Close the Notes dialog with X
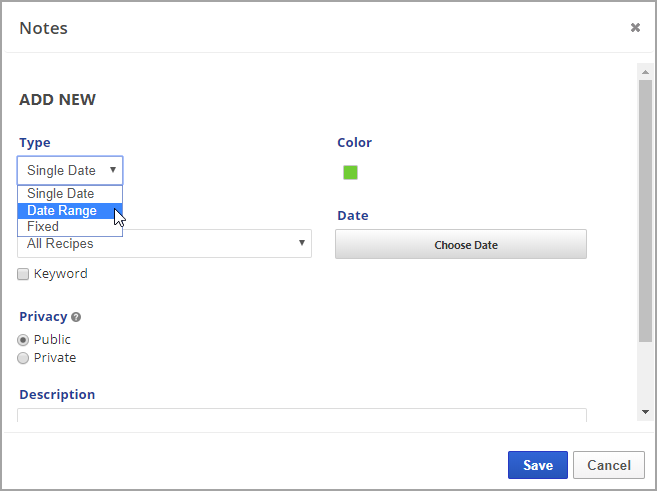 tap(635, 28)
